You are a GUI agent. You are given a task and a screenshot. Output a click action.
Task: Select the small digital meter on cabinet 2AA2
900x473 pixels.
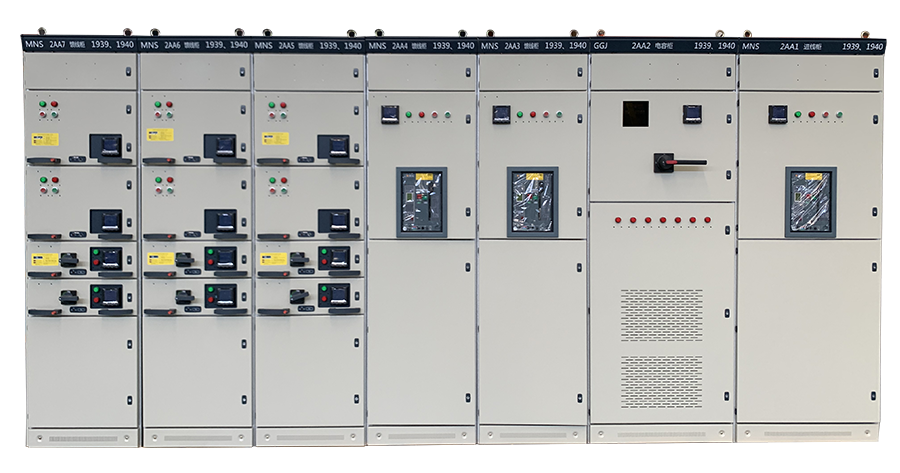tap(692, 114)
